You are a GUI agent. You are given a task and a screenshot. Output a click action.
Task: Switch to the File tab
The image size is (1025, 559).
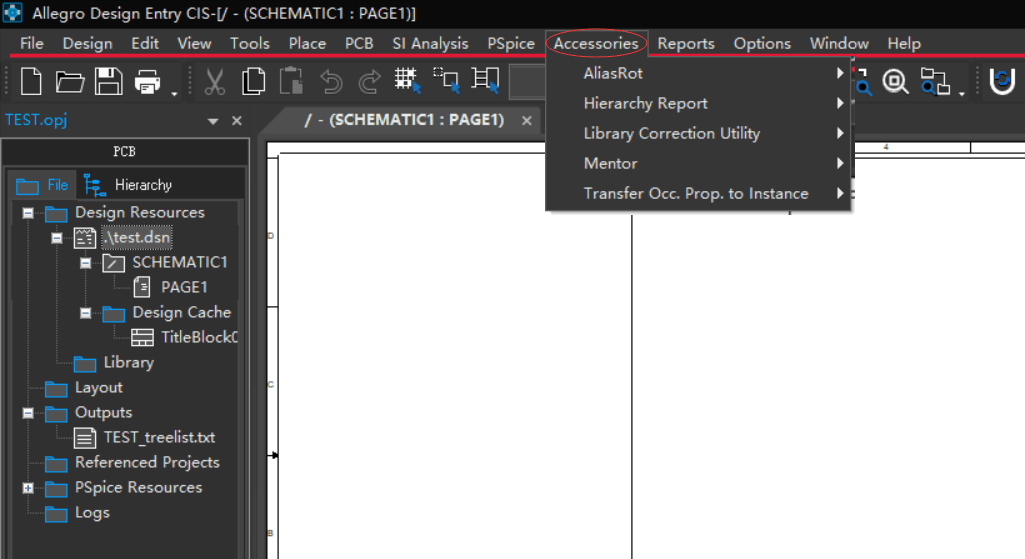coord(42,185)
